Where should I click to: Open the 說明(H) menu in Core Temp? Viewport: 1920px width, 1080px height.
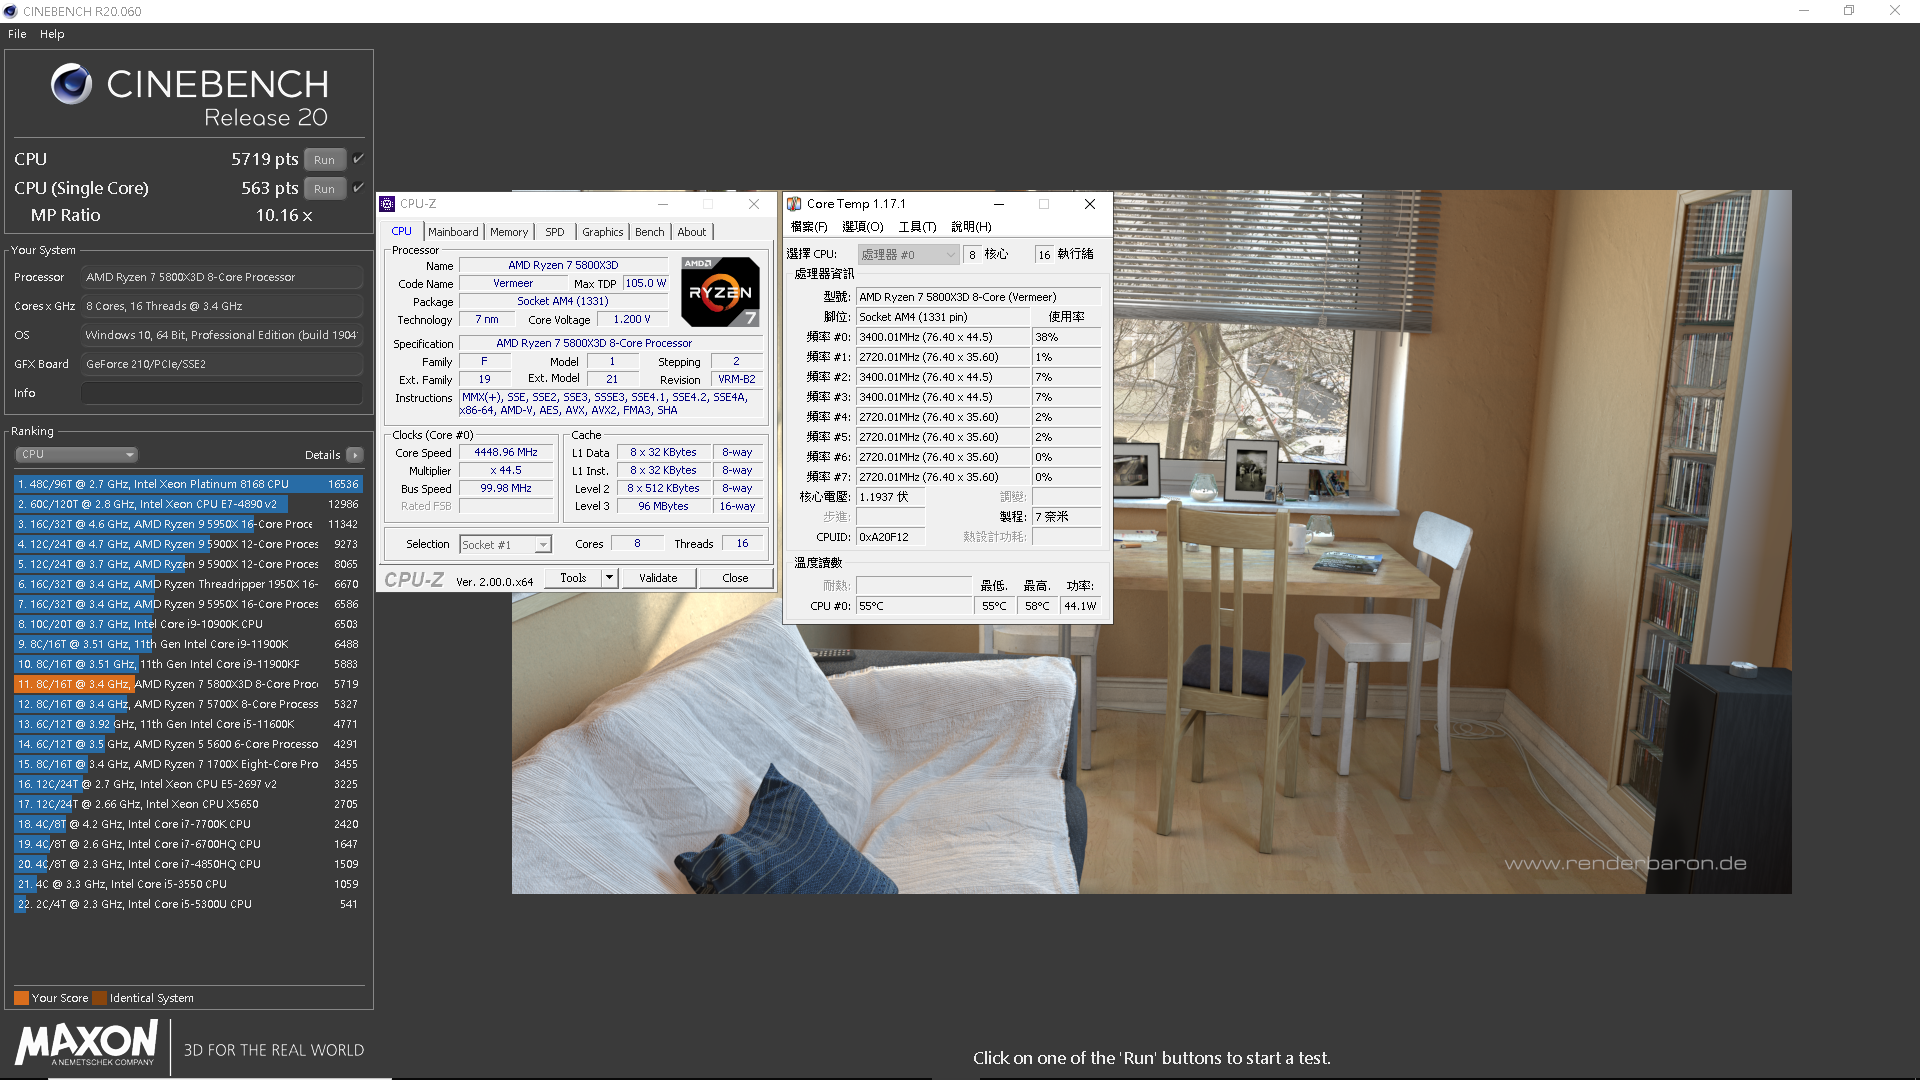click(971, 227)
